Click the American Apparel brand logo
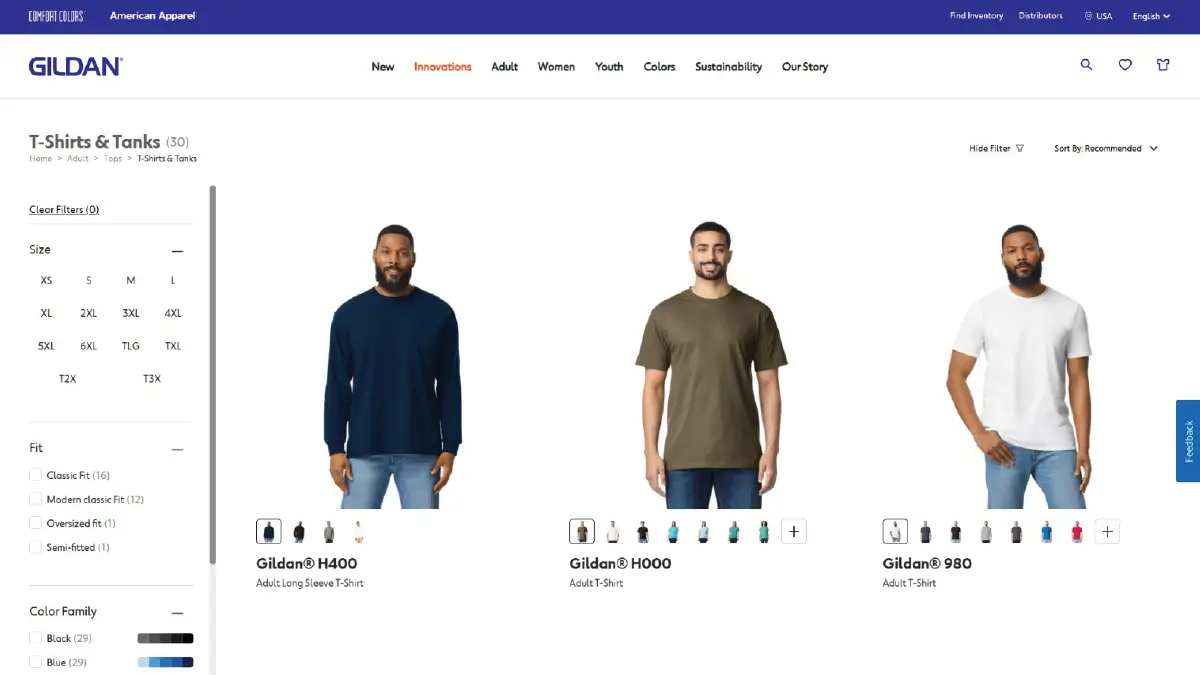 point(153,16)
